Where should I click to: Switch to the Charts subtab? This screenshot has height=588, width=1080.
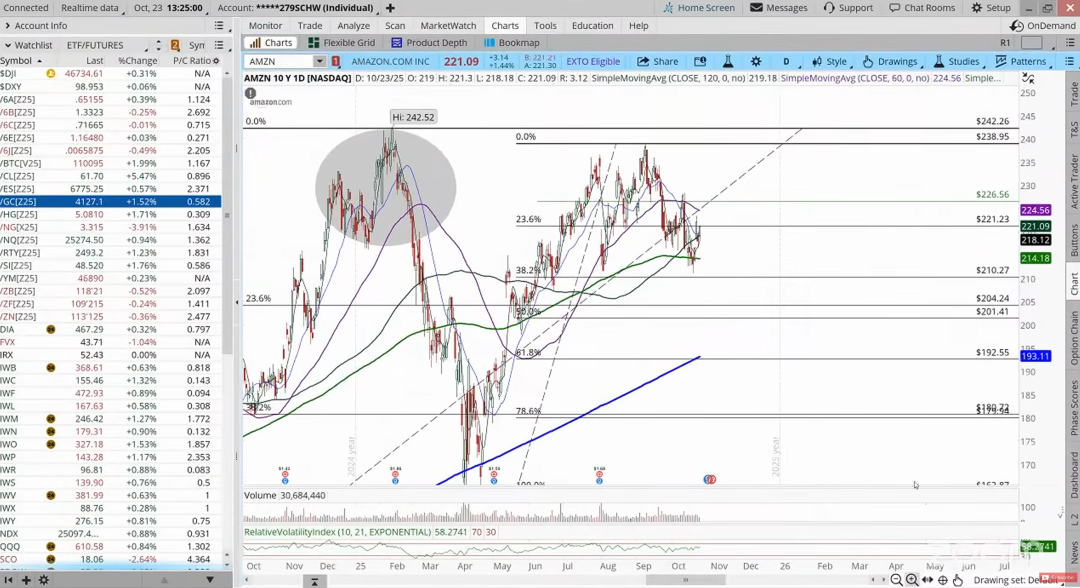(x=271, y=43)
